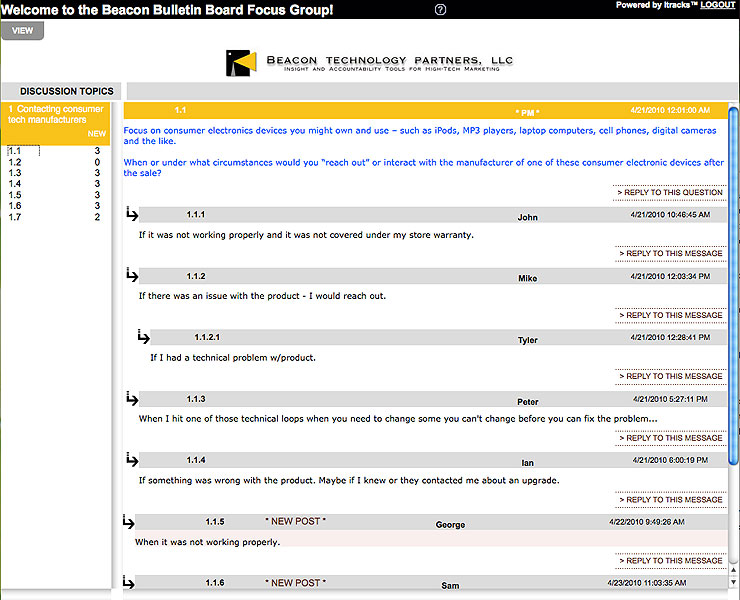Click Ian's name on post 1.1.4
The width and height of the screenshot is (740, 600).
pos(528,463)
